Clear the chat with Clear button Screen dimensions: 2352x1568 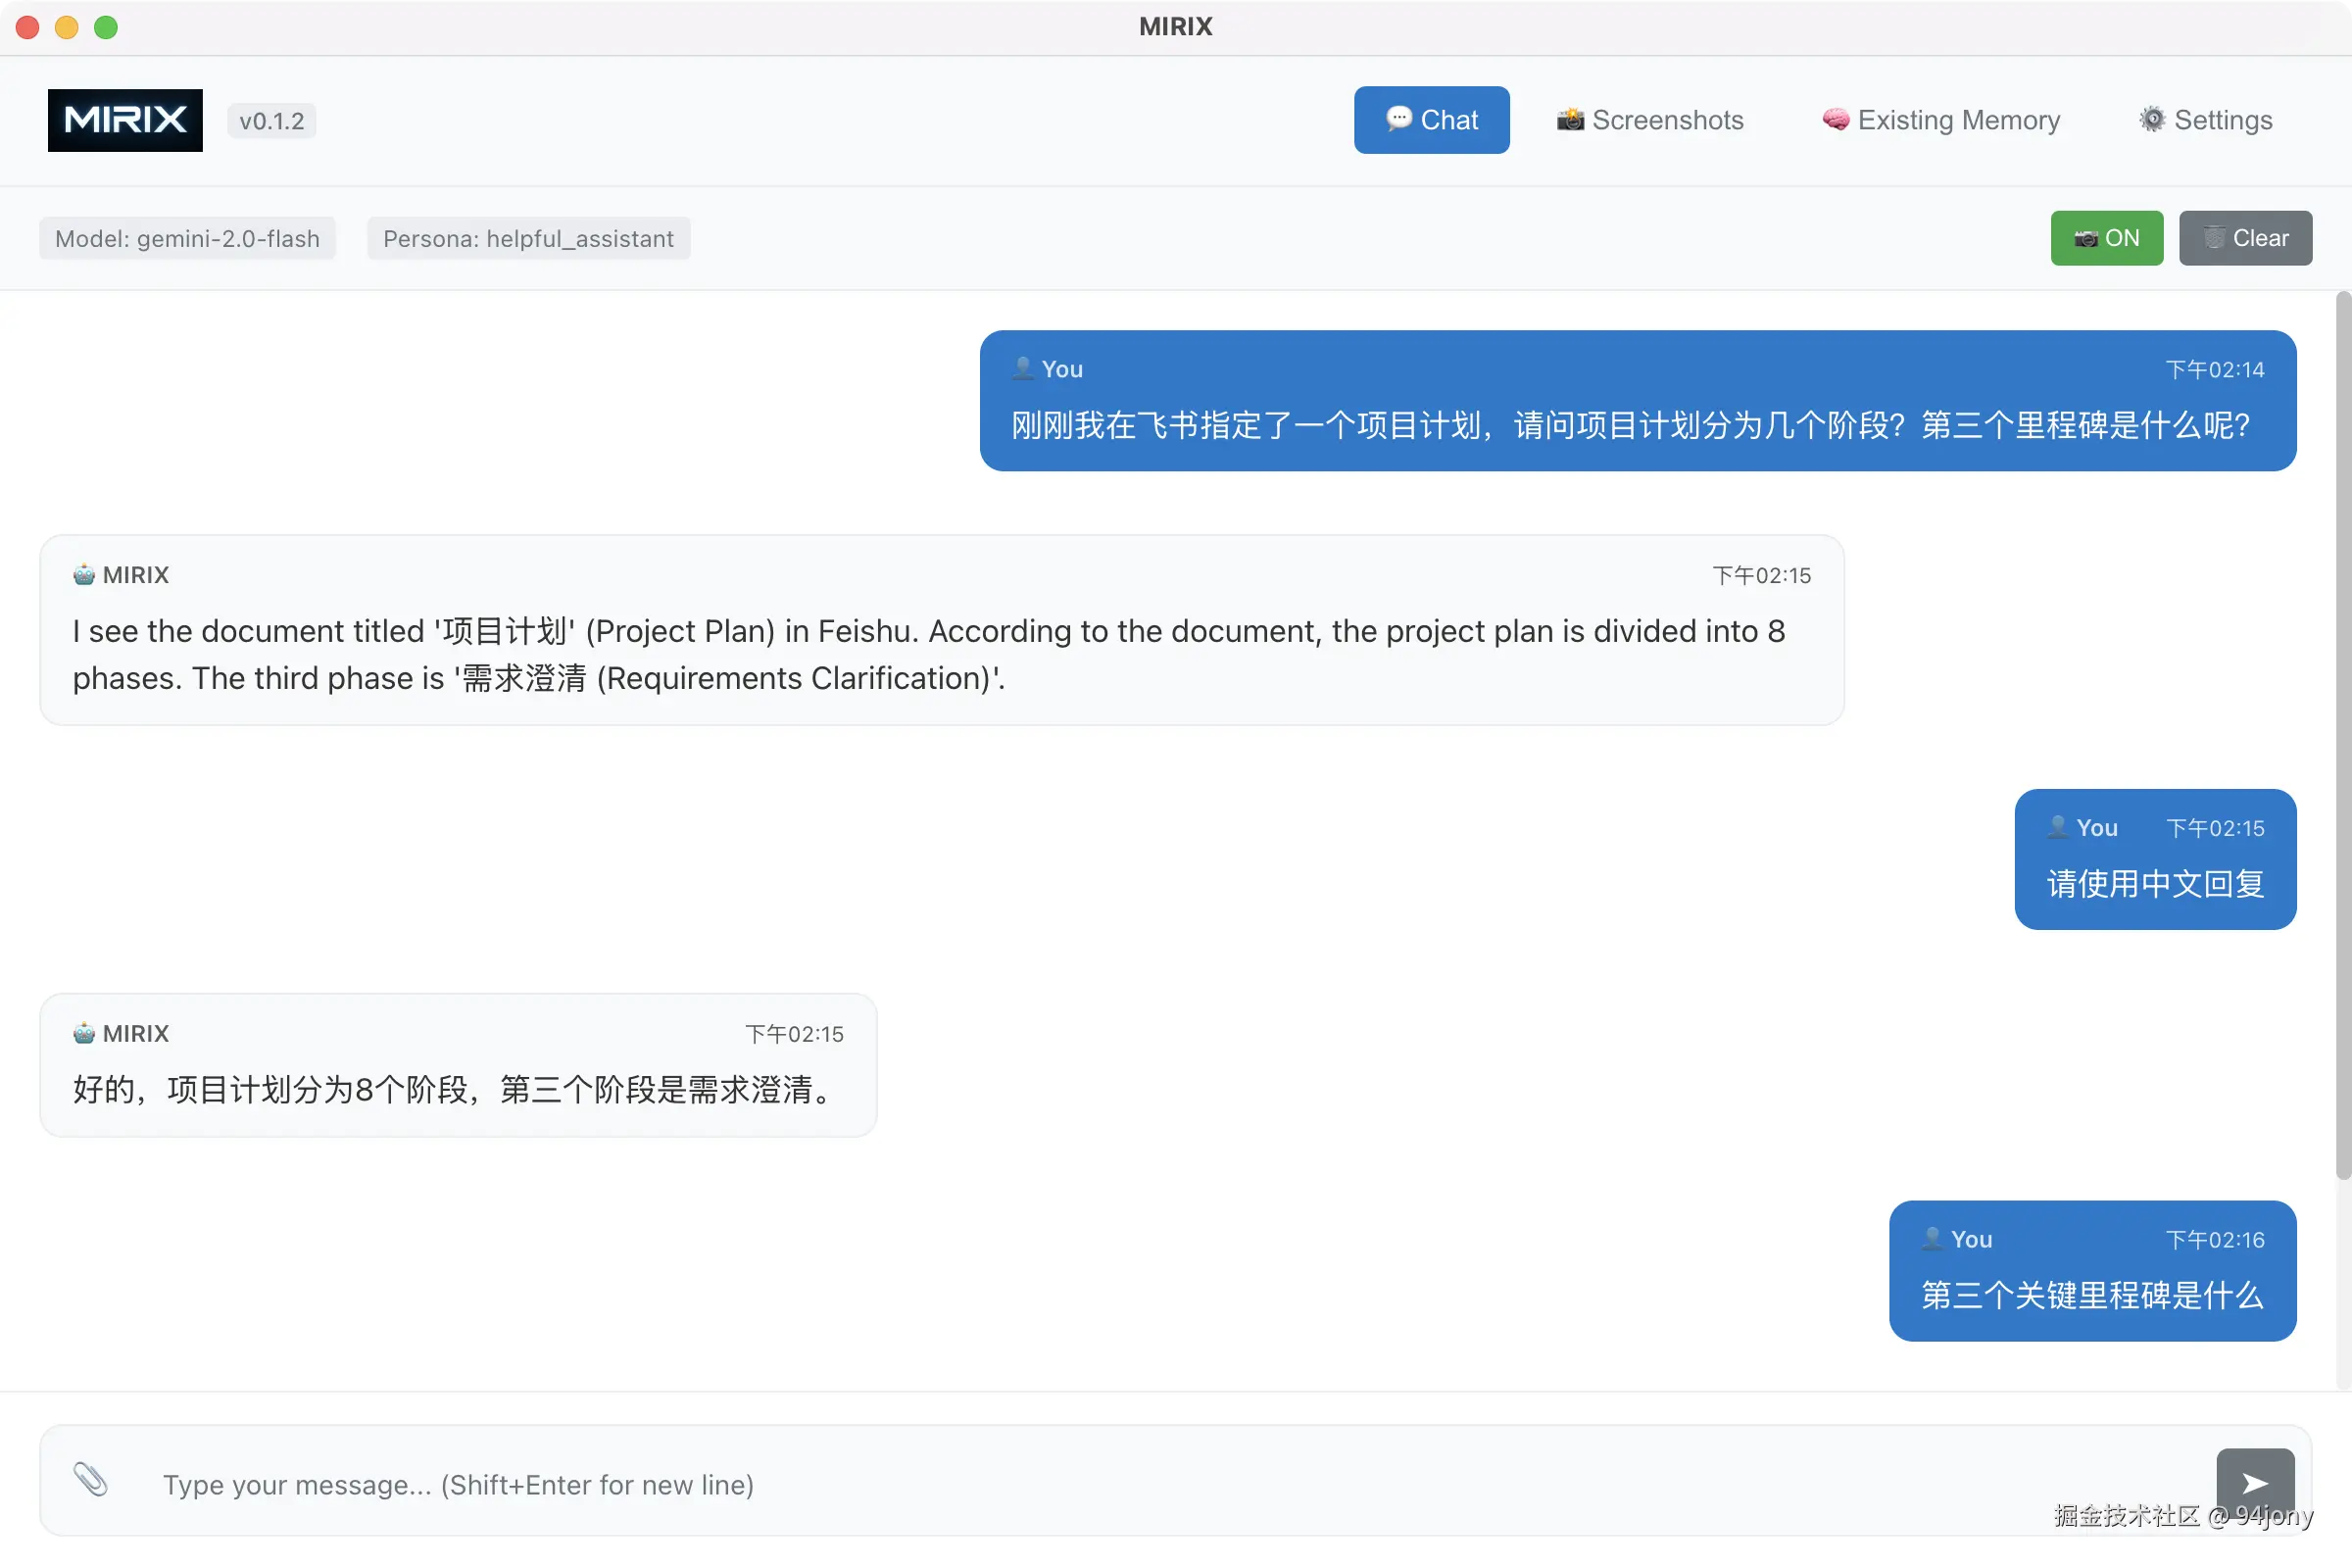point(2245,238)
